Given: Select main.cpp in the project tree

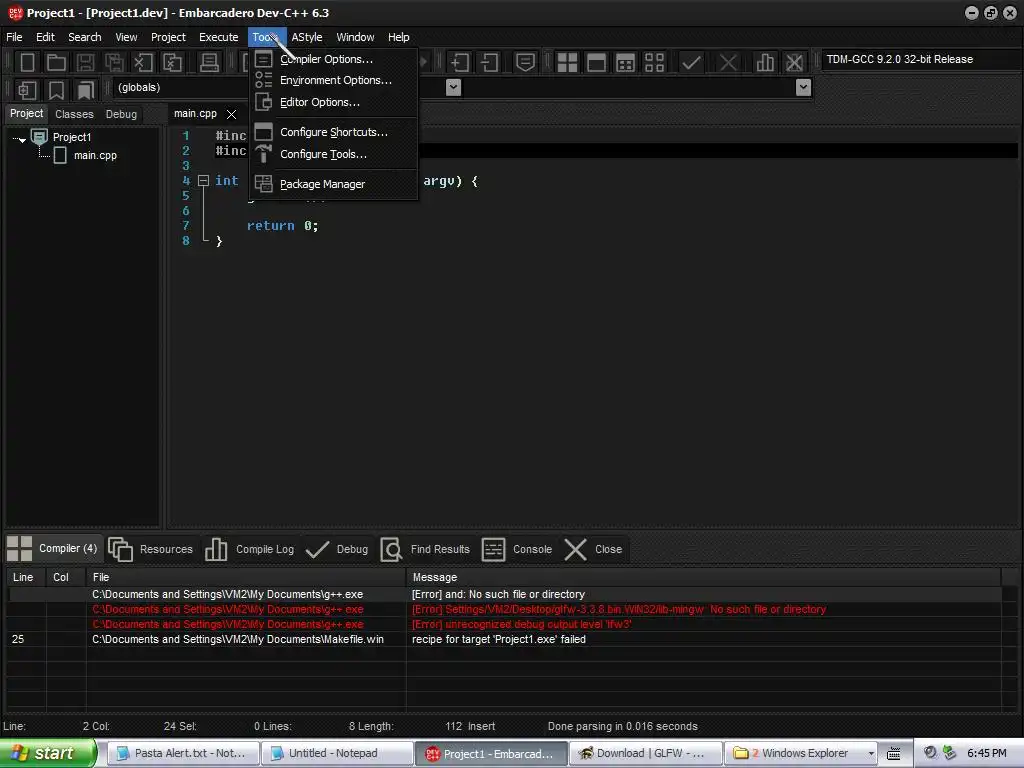Looking at the screenshot, I should pyautogui.click(x=95, y=155).
